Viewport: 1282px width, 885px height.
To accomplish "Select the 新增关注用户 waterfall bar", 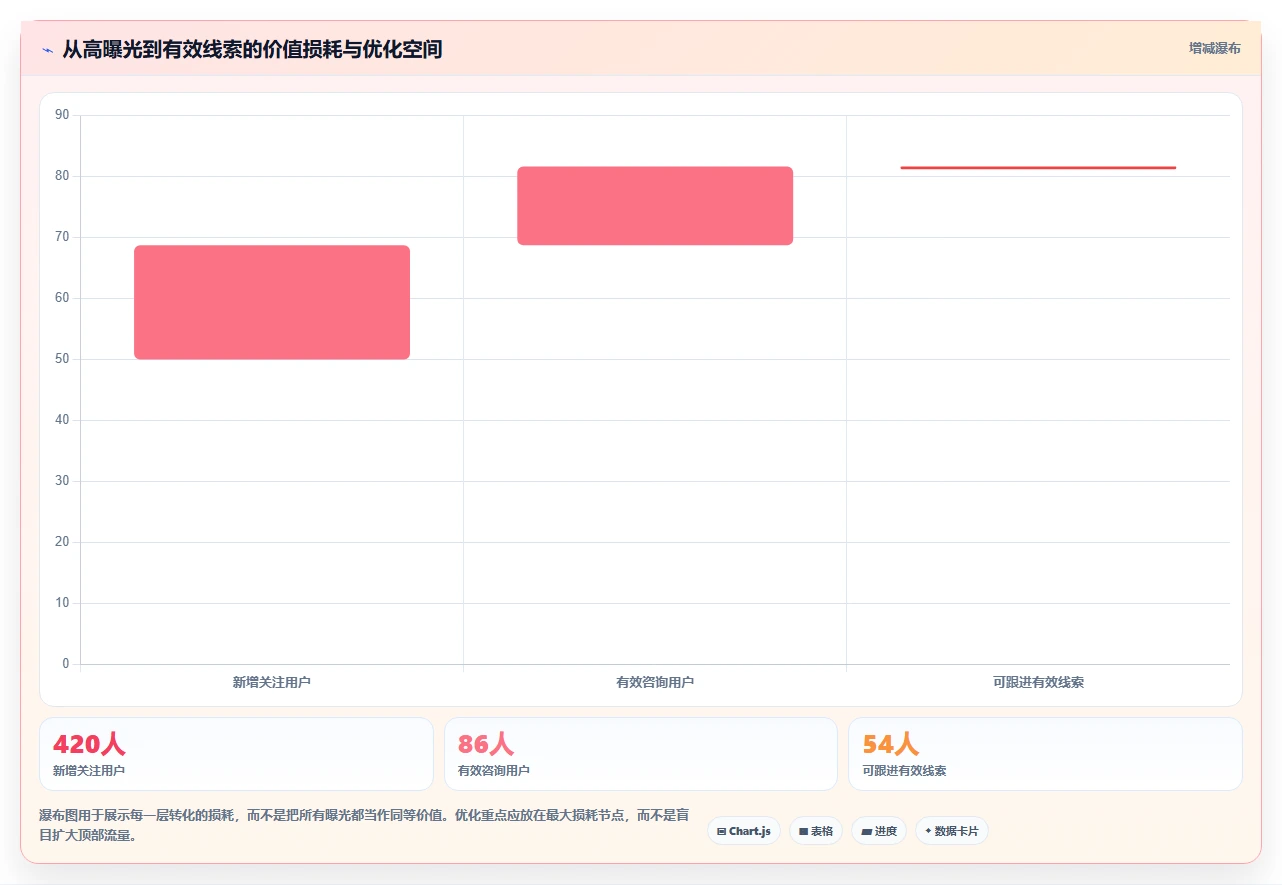I will pyautogui.click(x=272, y=302).
